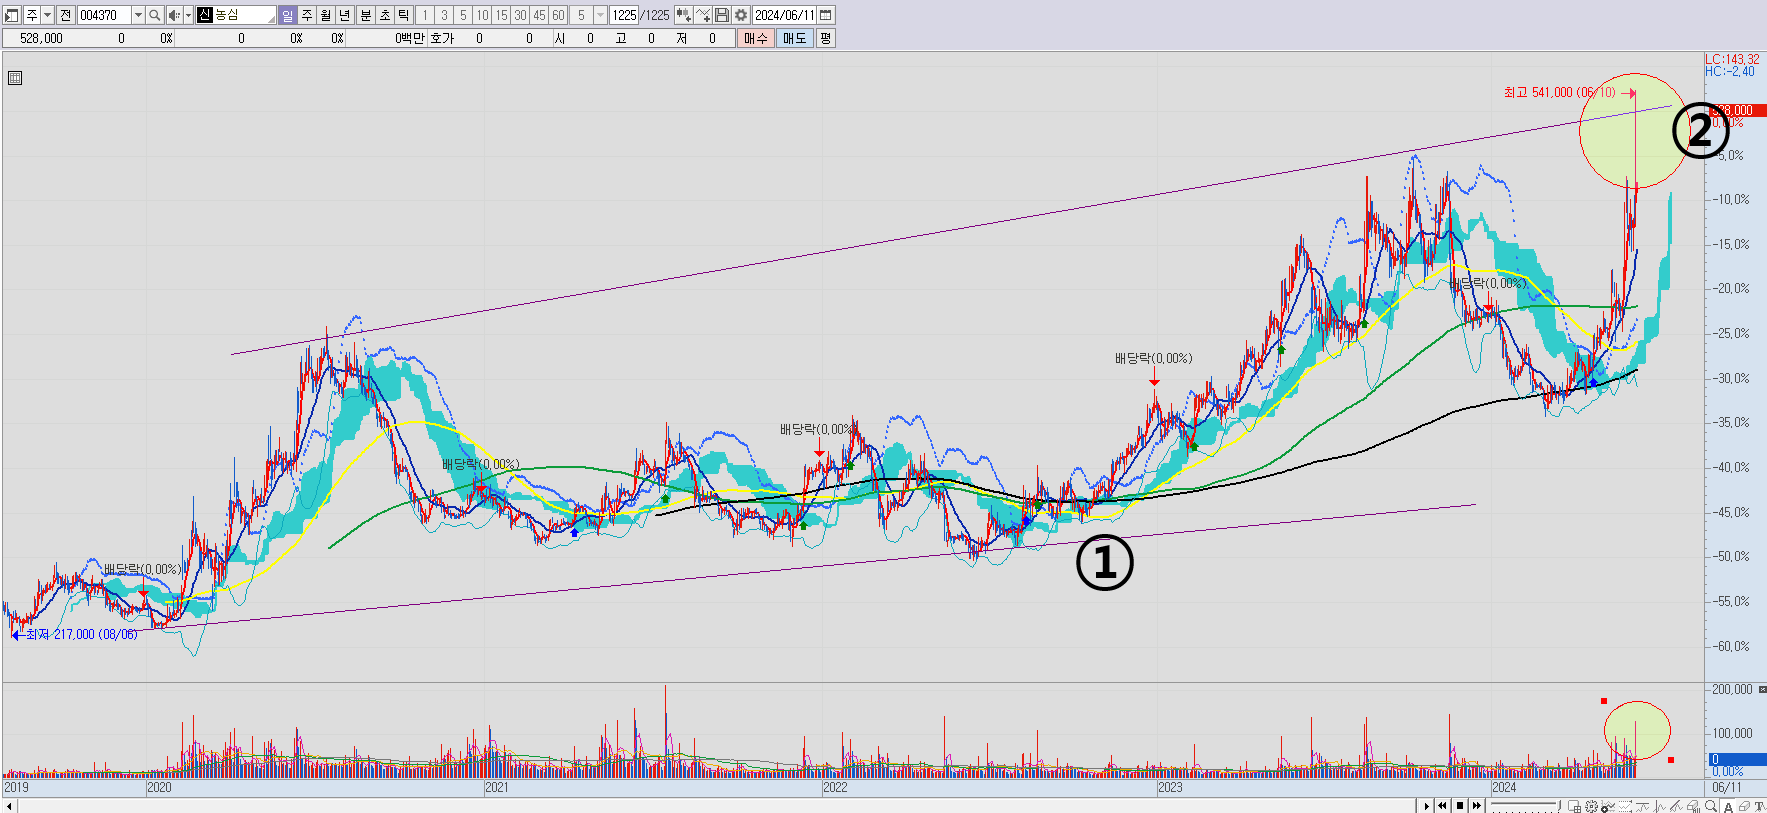This screenshot has width=1767, height=813.
Task: Click the date field 2024/06/11
Action: click(785, 15)
